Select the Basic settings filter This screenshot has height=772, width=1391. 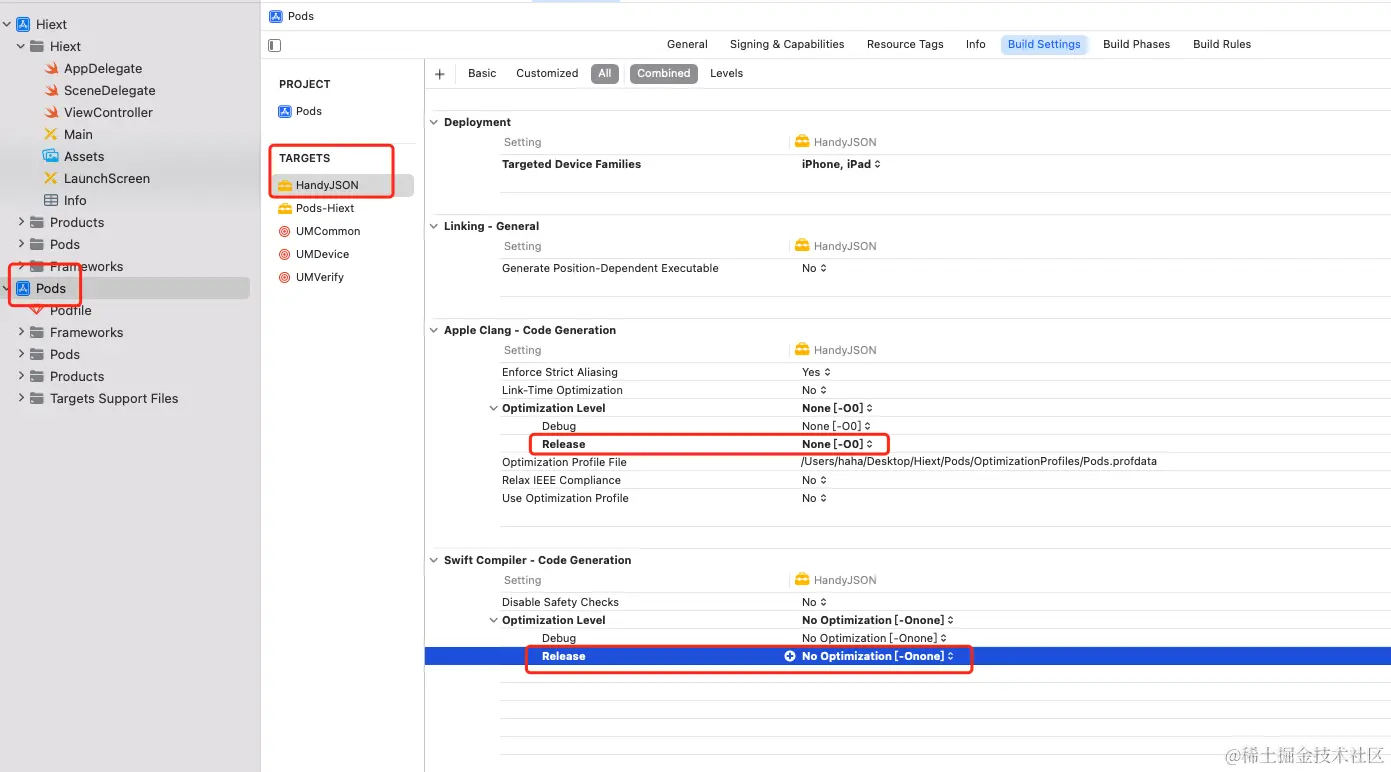tap(482, 73)
